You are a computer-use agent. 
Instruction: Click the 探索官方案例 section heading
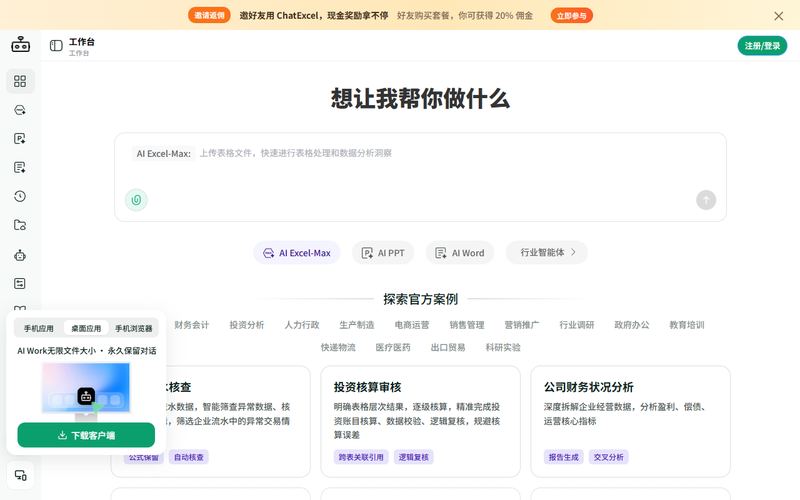pyautogui.click(x=421, y=299)
